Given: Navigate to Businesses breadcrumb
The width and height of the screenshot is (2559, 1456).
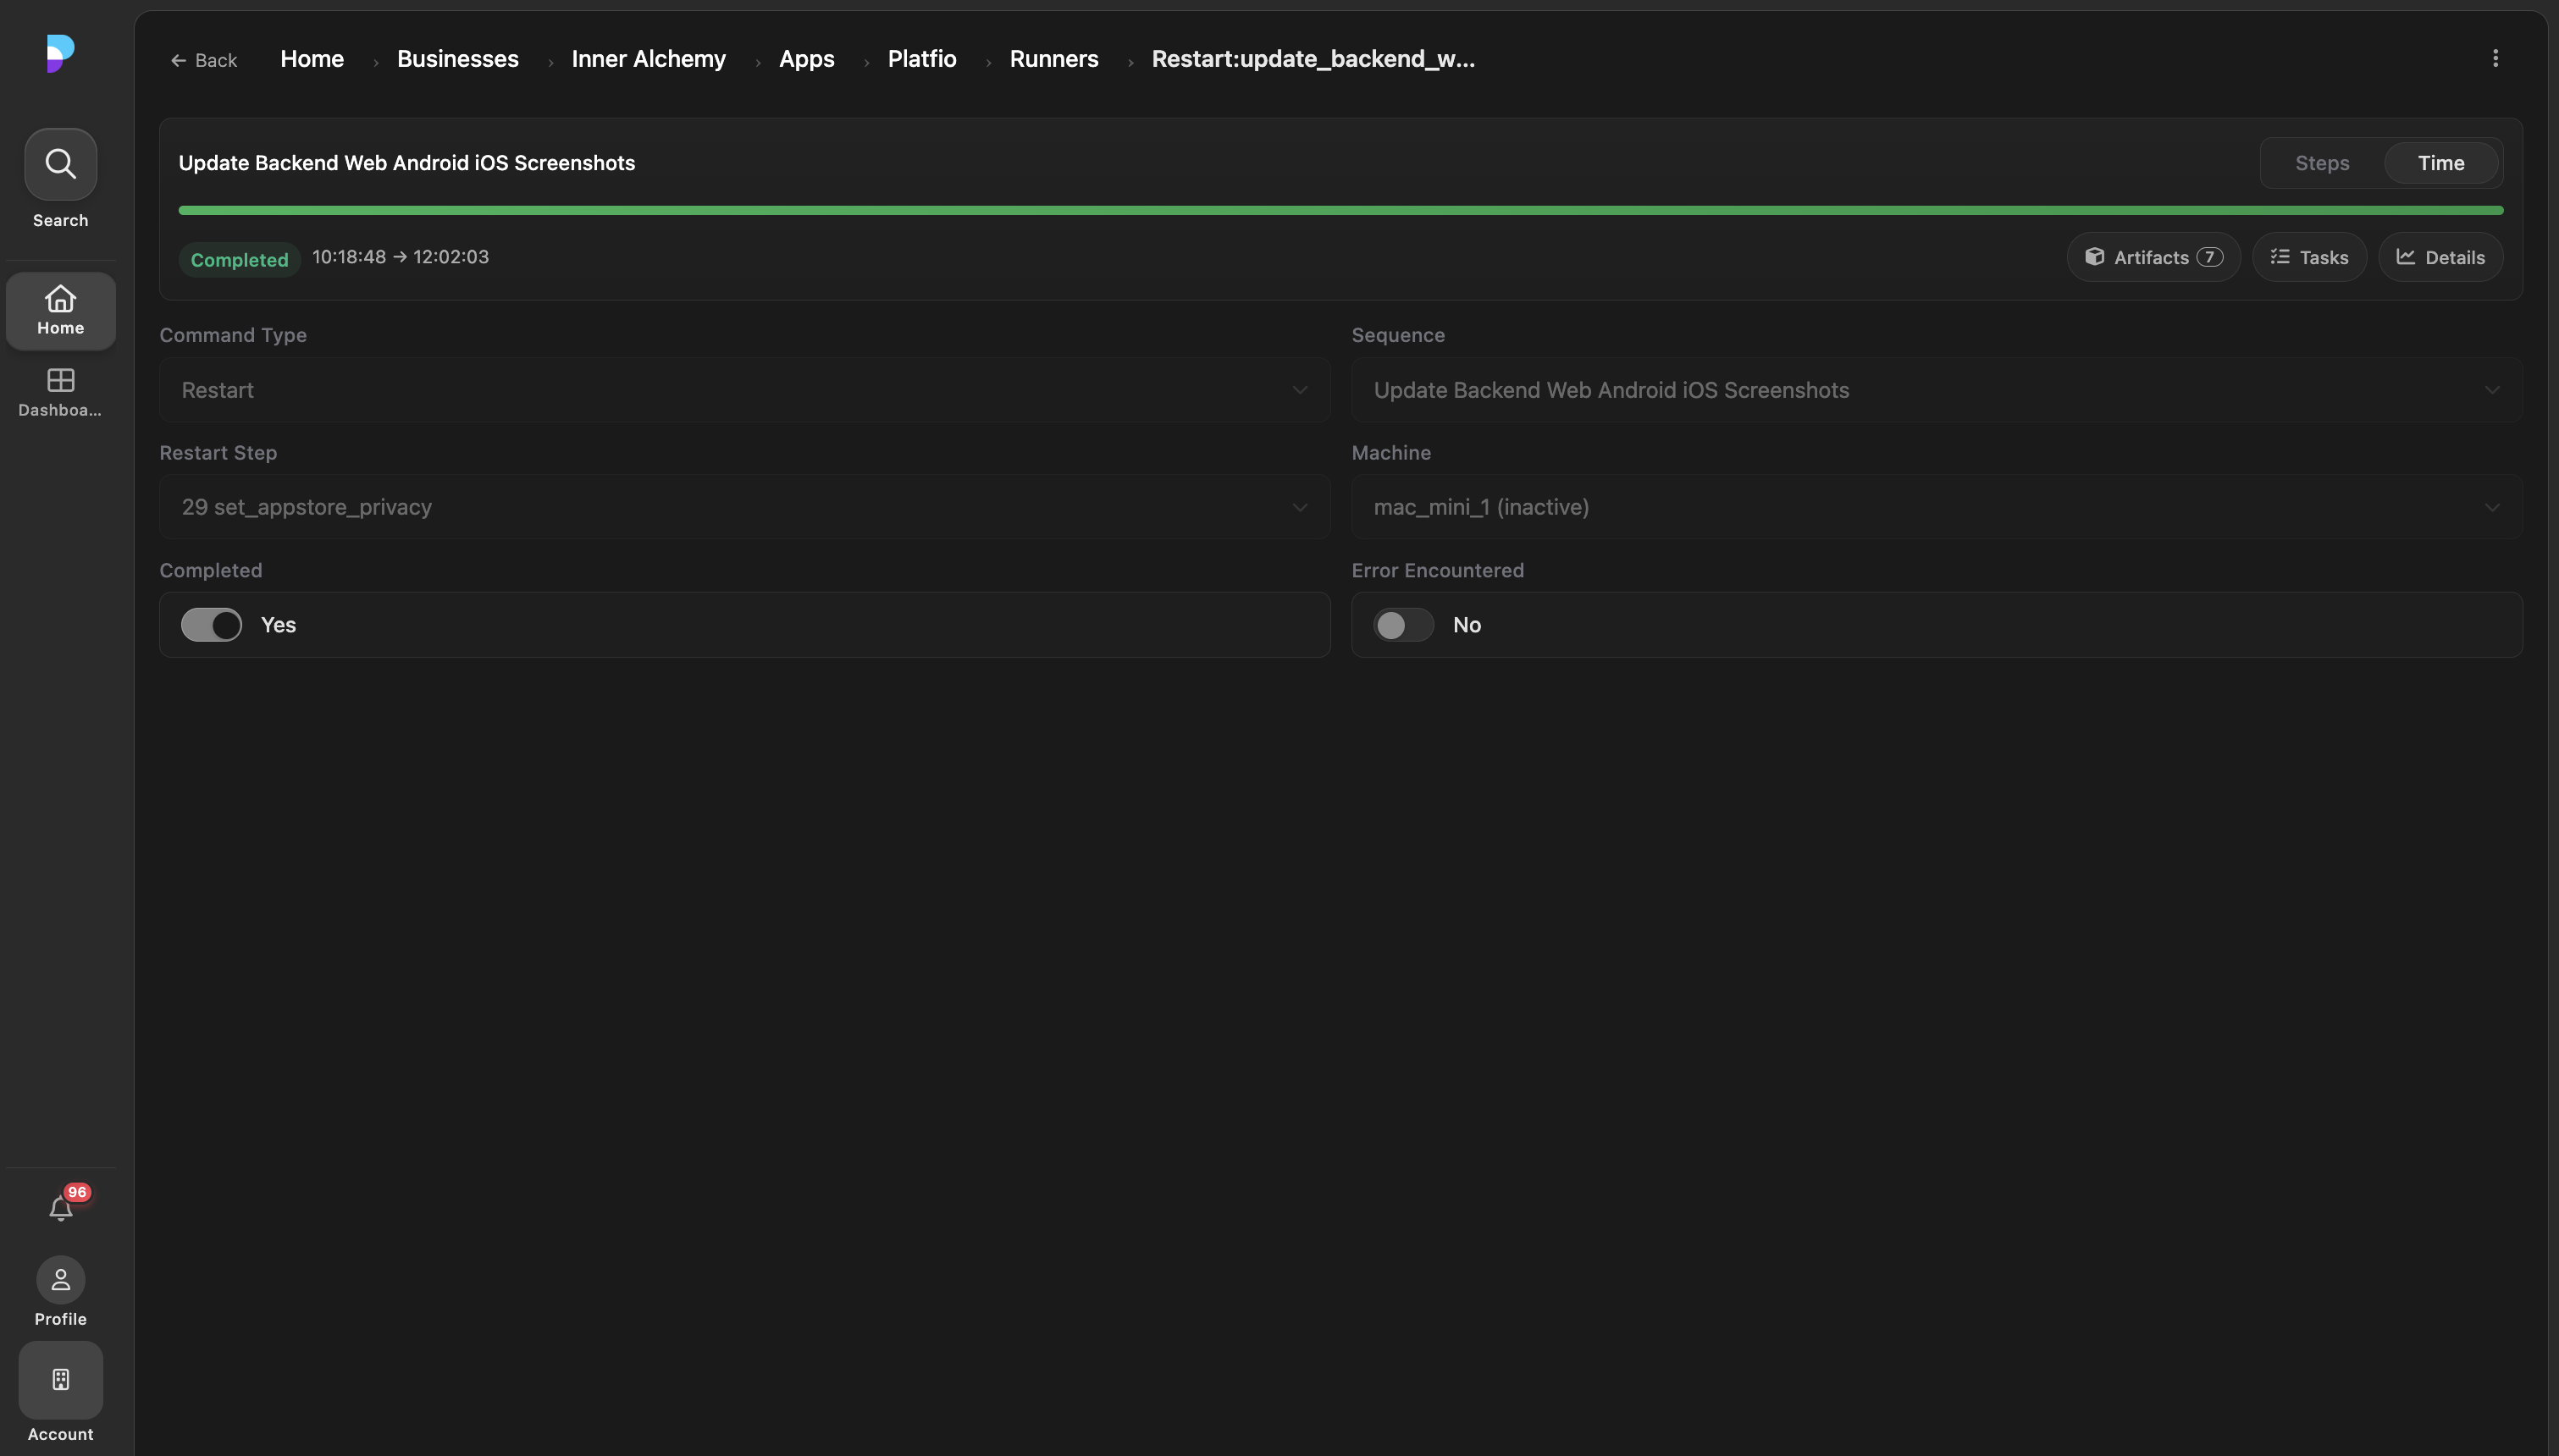Looking at the screenshot, I should pos(458,59).
